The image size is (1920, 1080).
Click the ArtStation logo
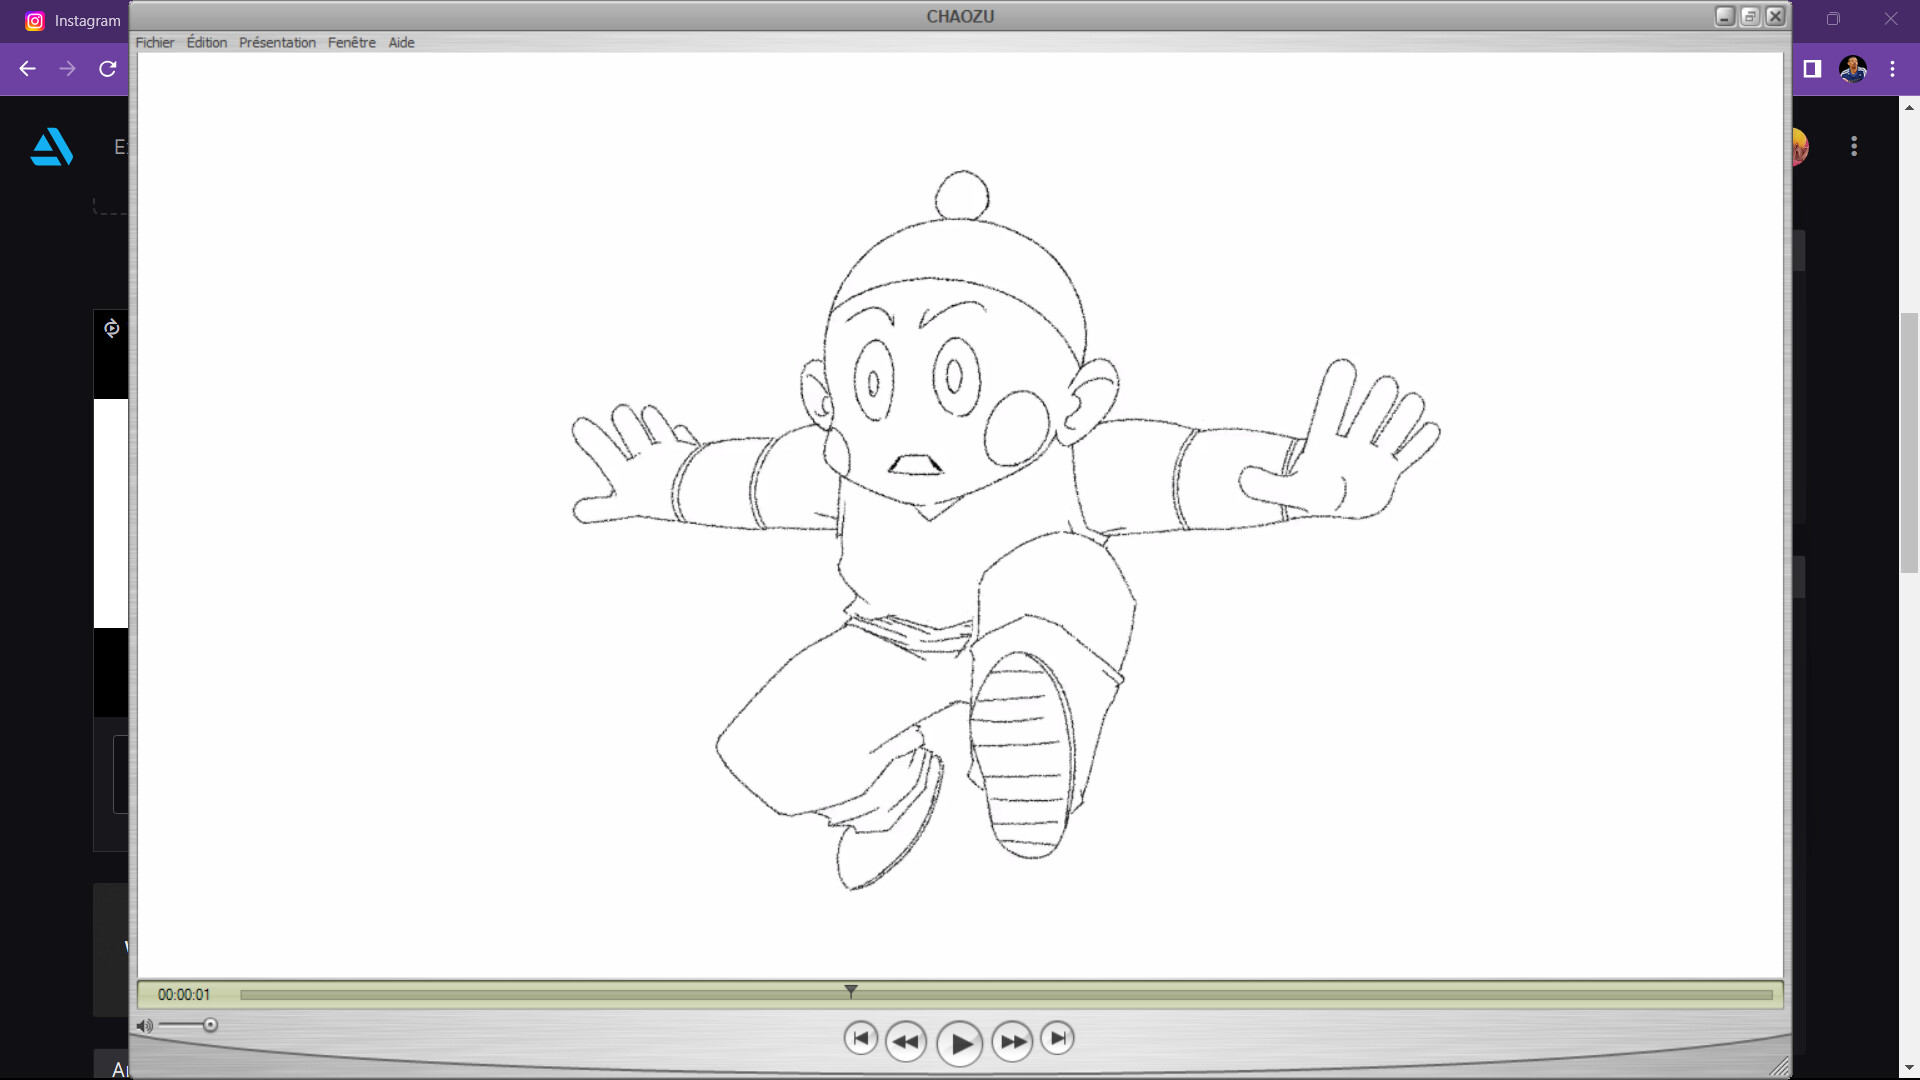(51, 147)
